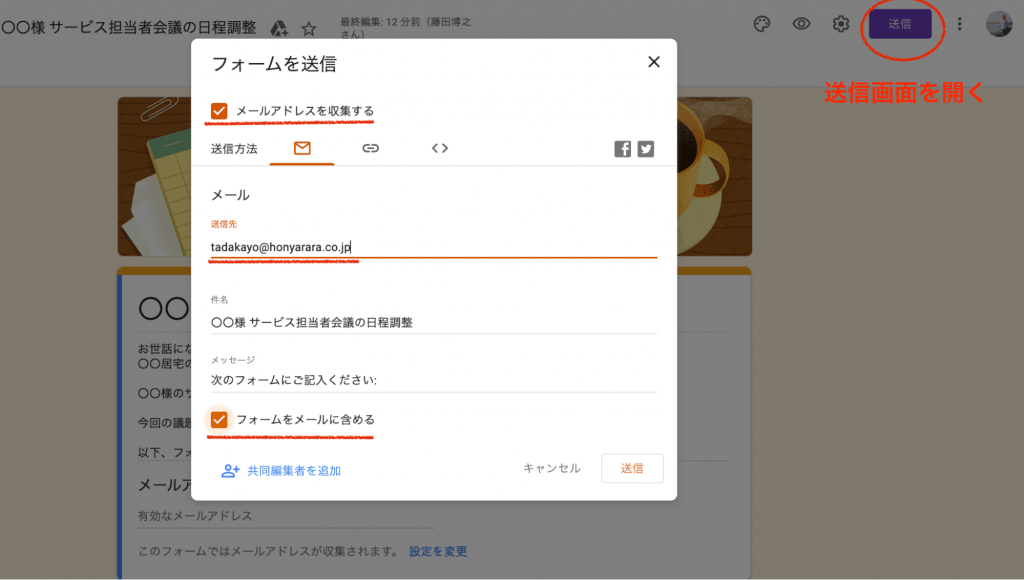Star this form with the star icon
The height and width of the screenshot is (580, 1024).
[309, 28]
